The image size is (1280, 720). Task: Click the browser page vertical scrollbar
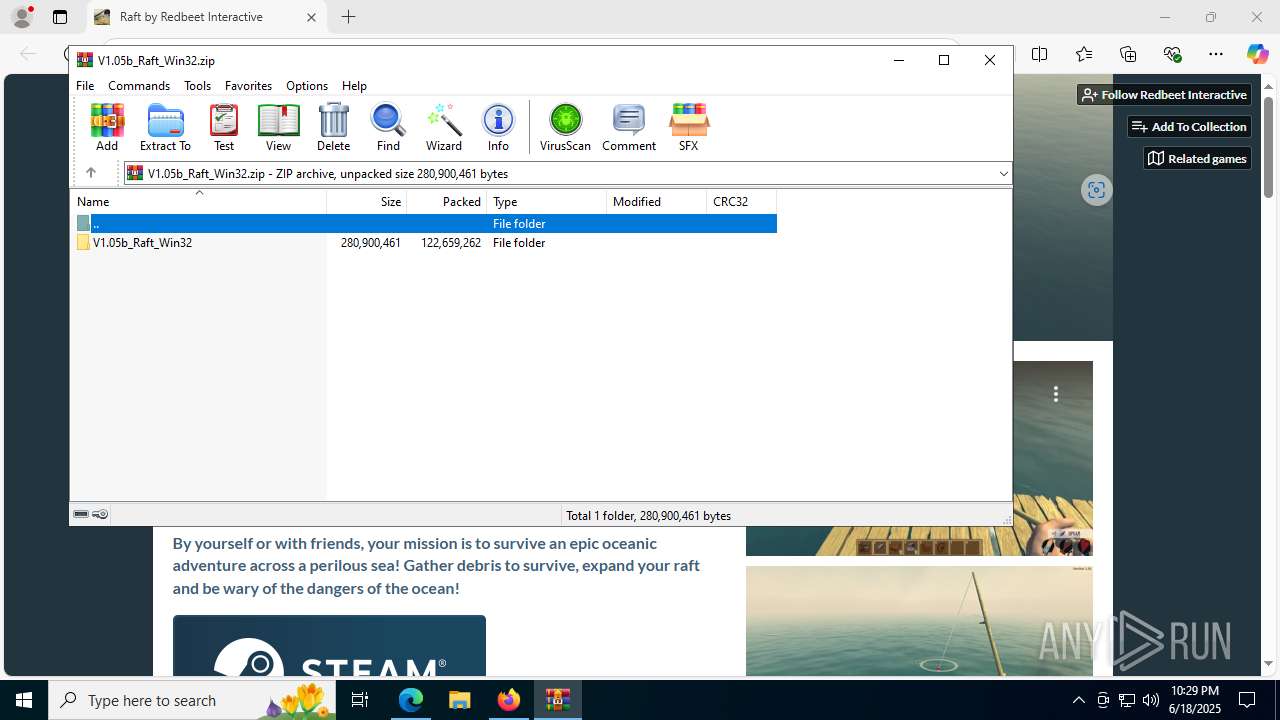tap(1268, 147)
